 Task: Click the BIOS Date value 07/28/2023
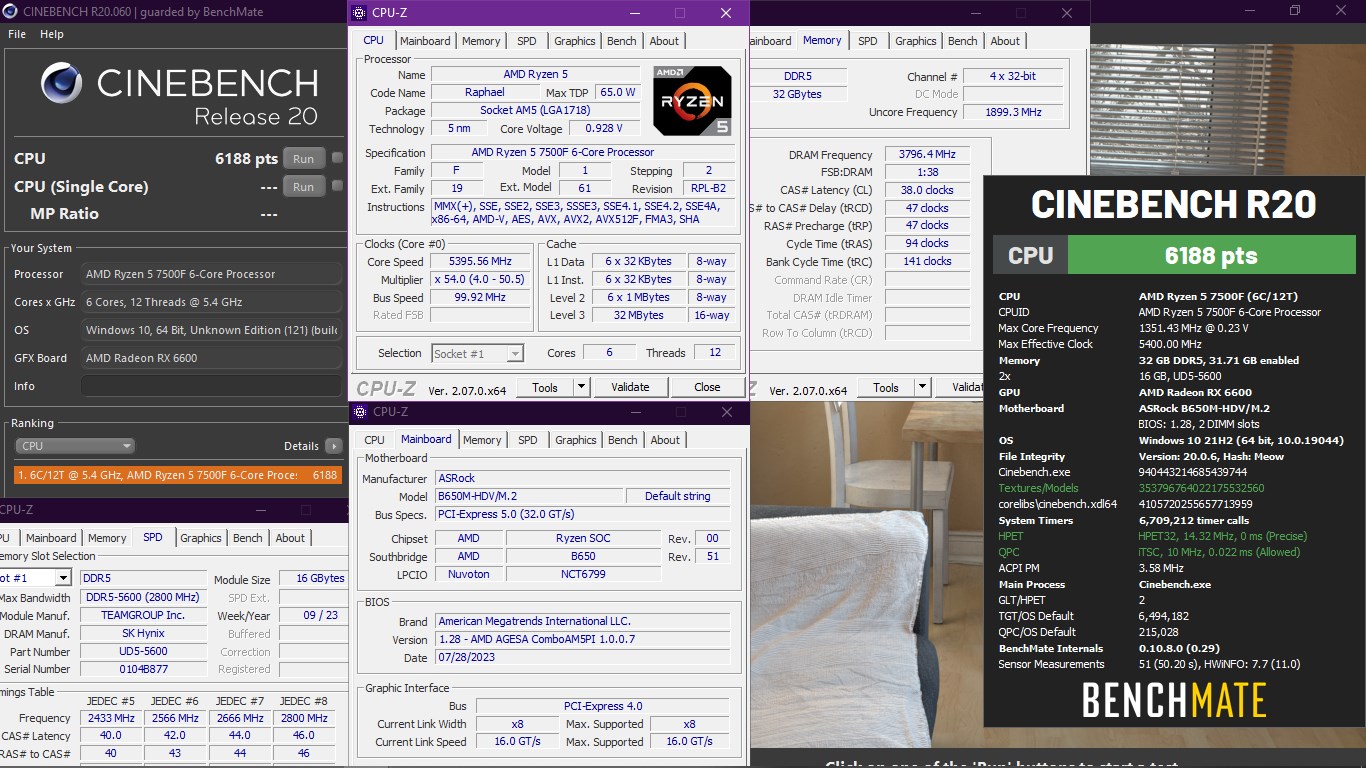pos(582,658)
